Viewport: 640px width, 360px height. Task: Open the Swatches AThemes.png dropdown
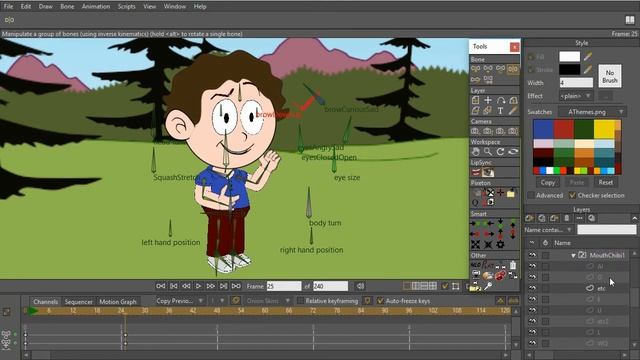point(591,112)
